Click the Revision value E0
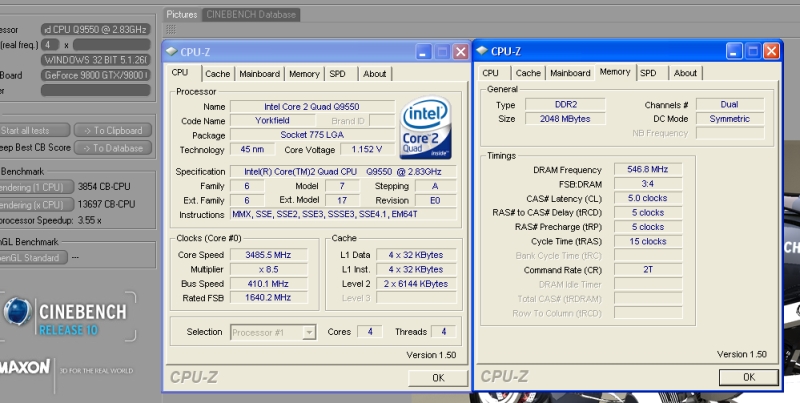 [436, 200]
